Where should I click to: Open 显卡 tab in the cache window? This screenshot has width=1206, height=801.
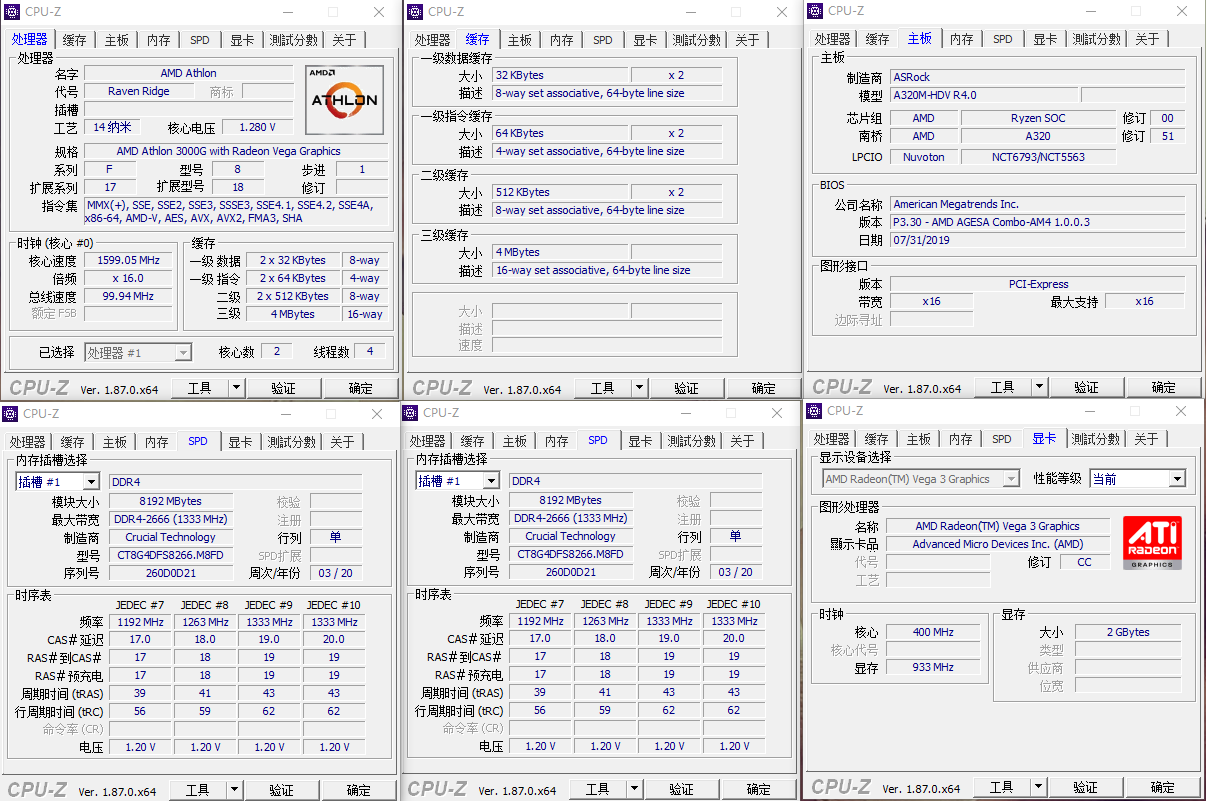tap(645, 40)
